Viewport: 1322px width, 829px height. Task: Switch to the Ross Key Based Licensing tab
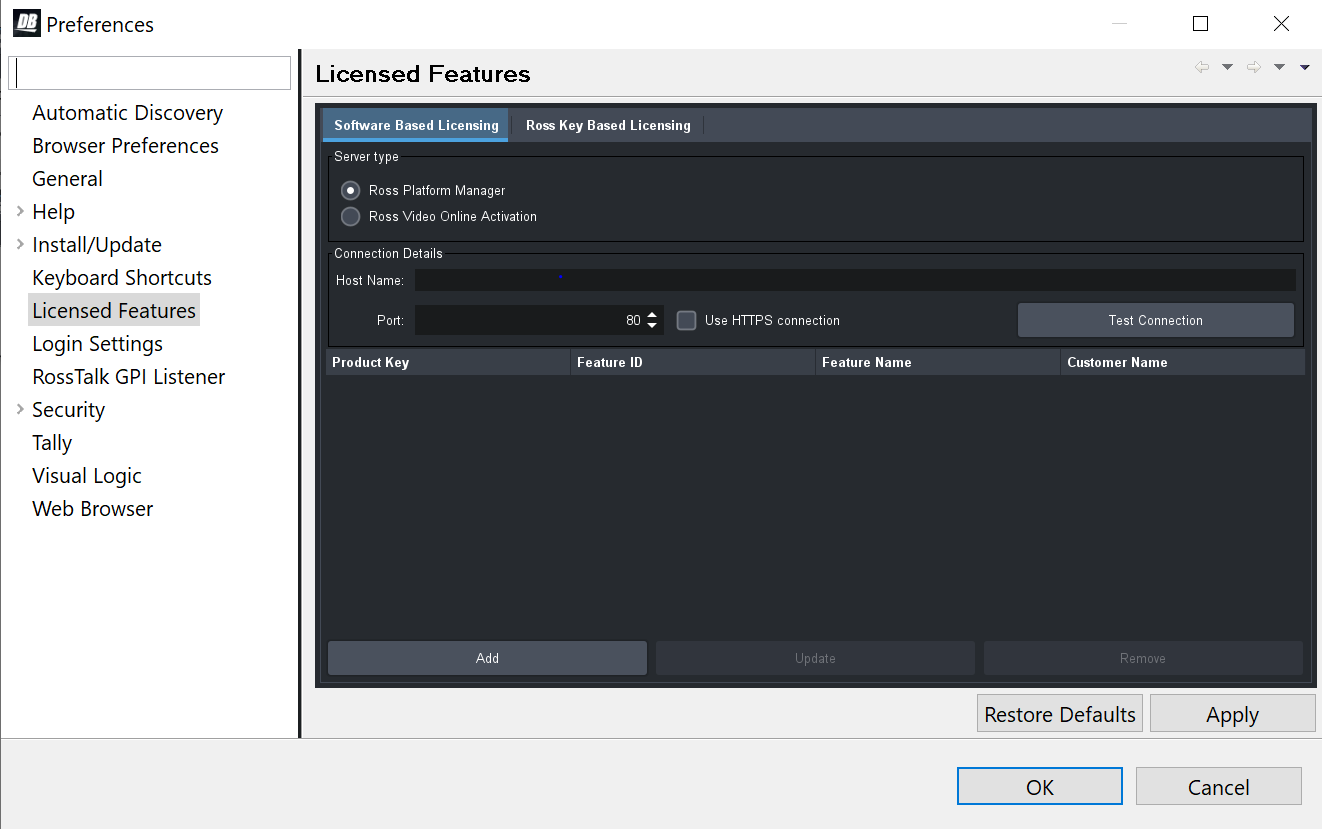pos(607,125)
